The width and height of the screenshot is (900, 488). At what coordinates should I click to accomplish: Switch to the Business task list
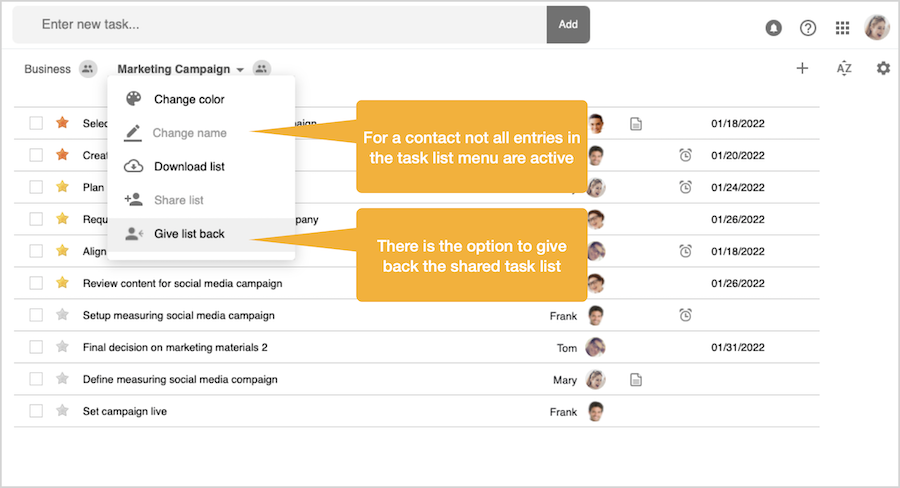pyautogui.click(x=47, y=69)
